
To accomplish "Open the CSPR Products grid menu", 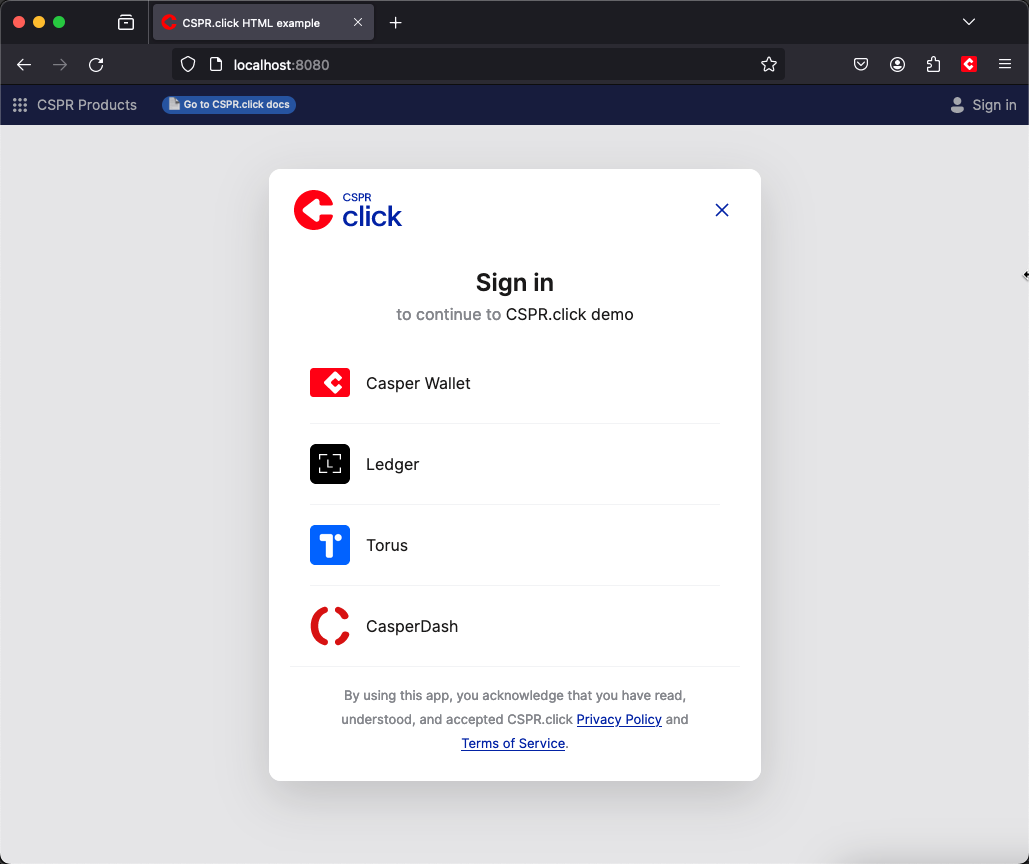I will tap(20, 105).
